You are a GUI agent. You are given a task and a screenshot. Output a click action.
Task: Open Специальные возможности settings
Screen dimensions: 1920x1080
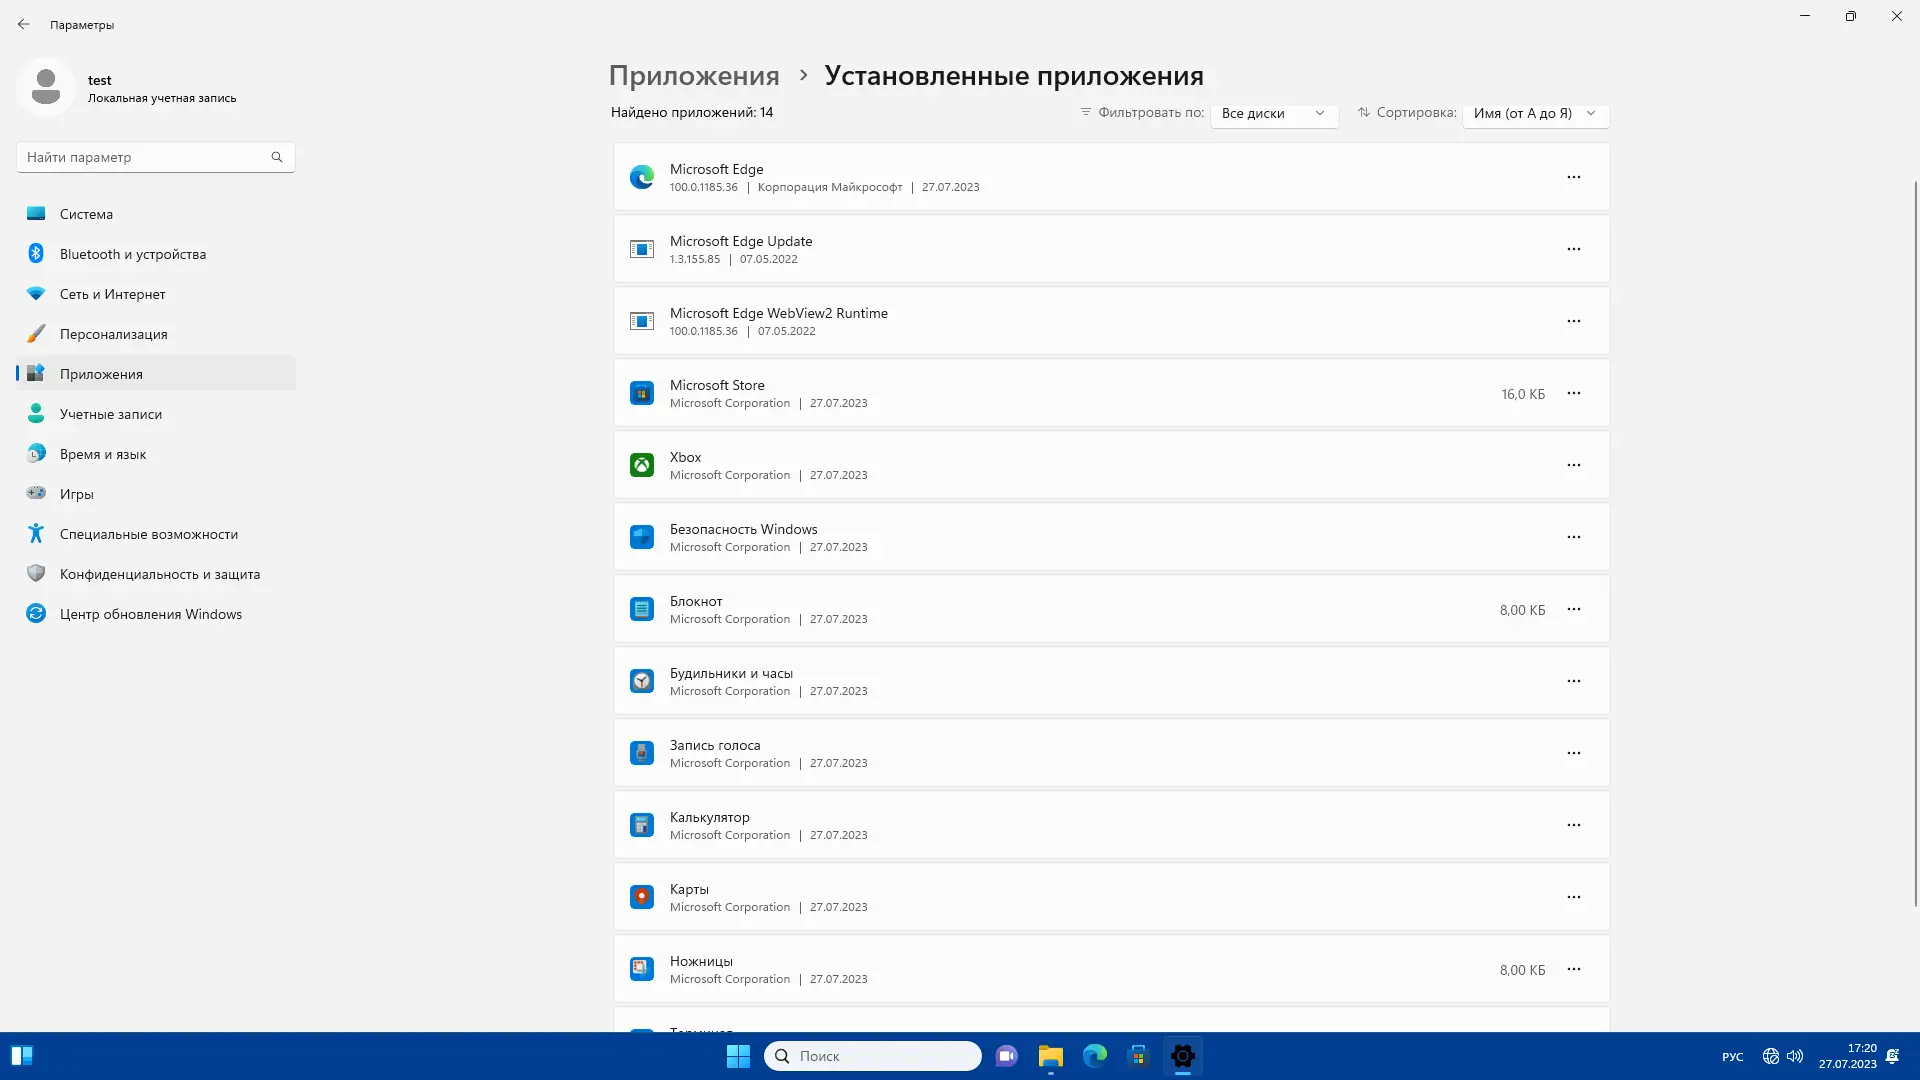148,534
